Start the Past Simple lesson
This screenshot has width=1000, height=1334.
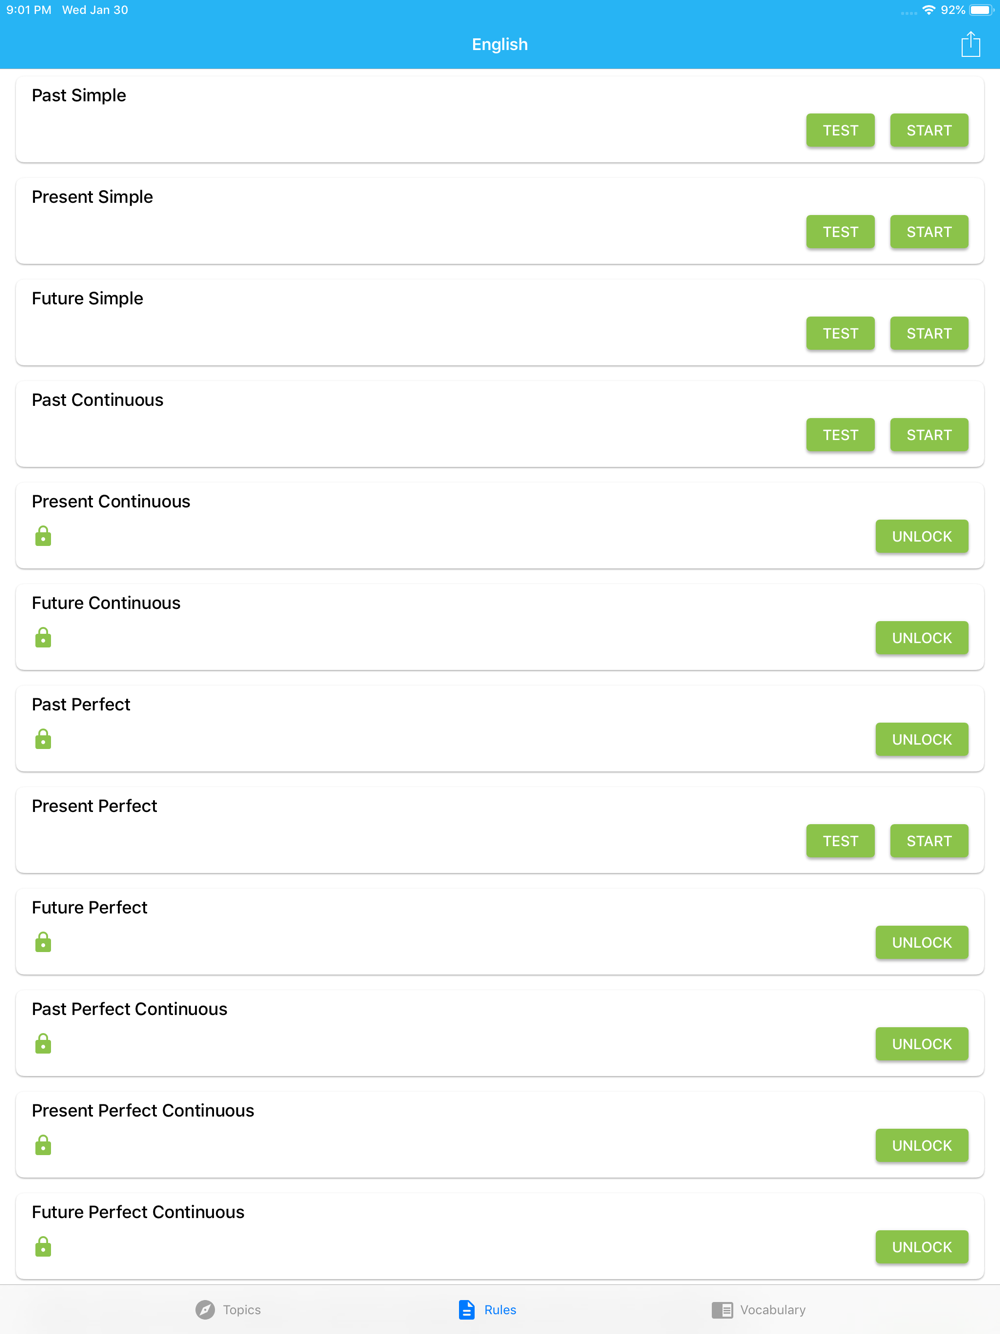click(x=928, y=130)
